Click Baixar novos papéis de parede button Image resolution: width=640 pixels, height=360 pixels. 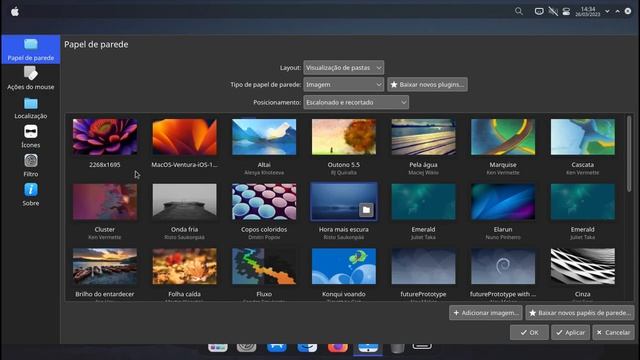pos(580,313)
